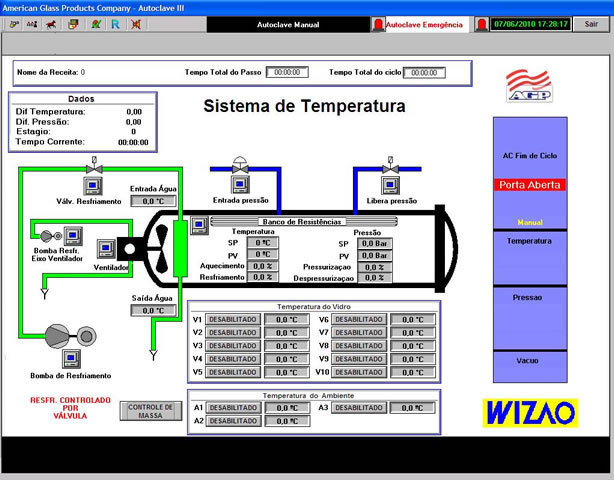Open Banco de Resistências control panel icon
This screenshot has width=614, height=480.
pyautogui.click(x=199, y=225)
